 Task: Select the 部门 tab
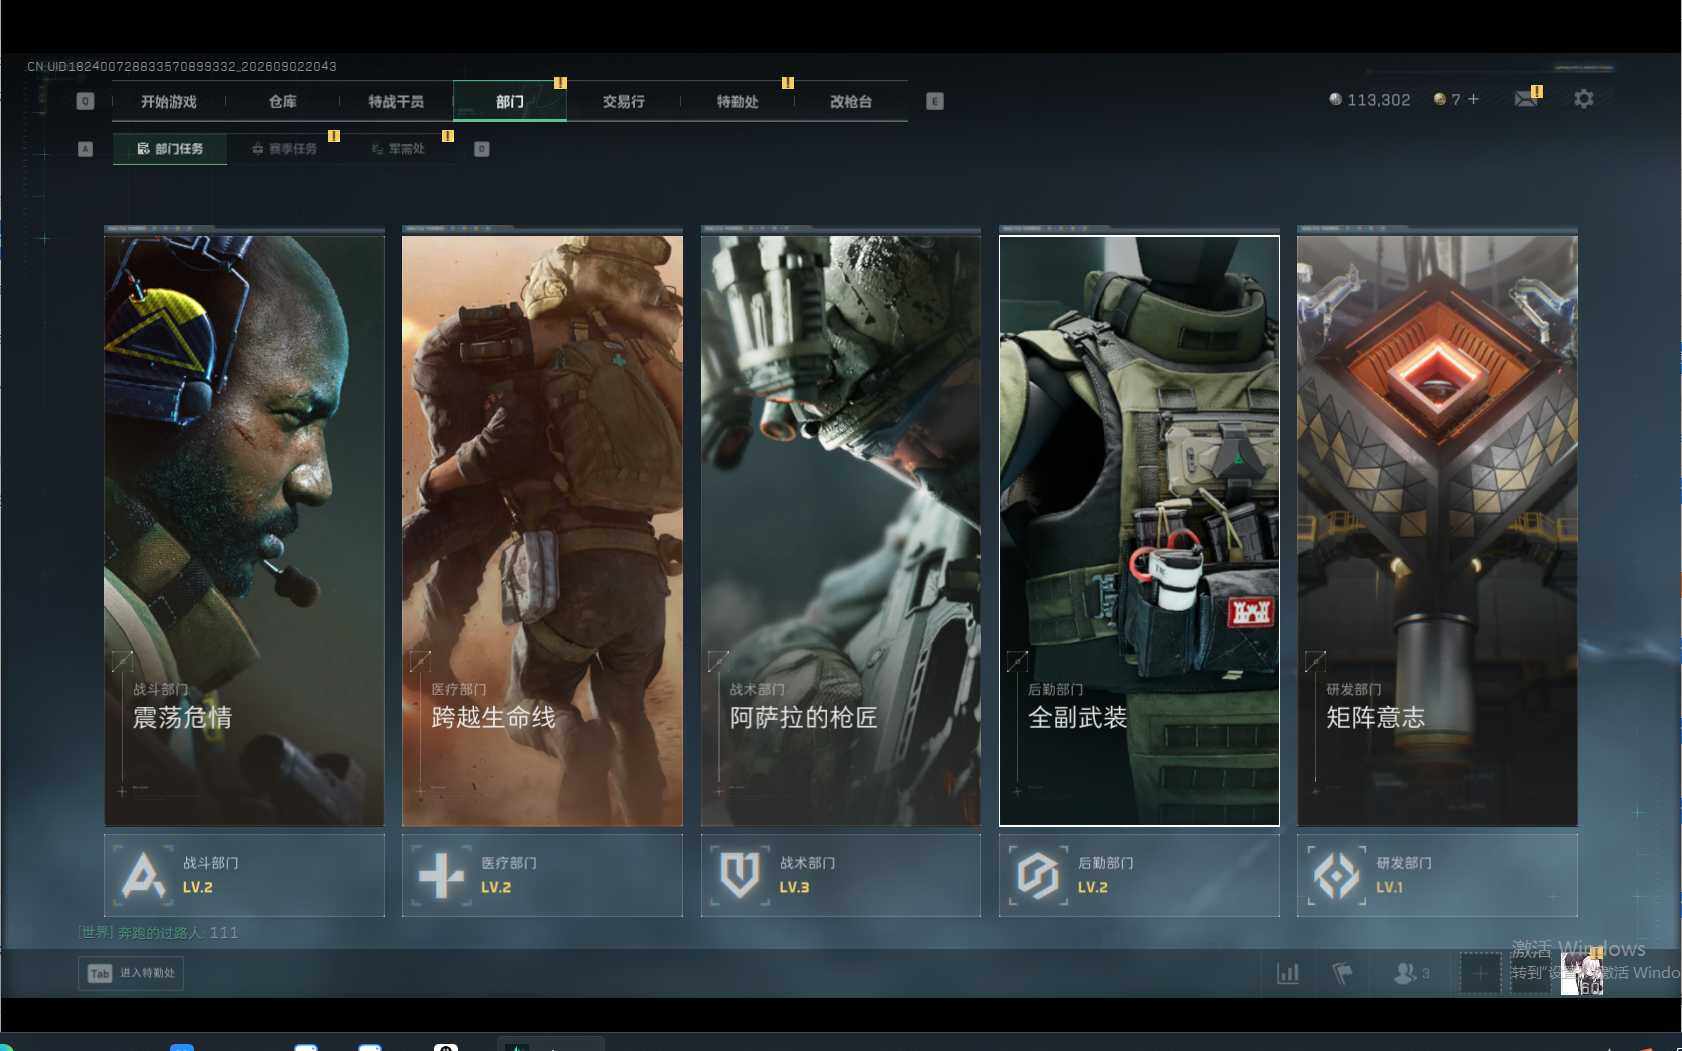click(510, 101)
